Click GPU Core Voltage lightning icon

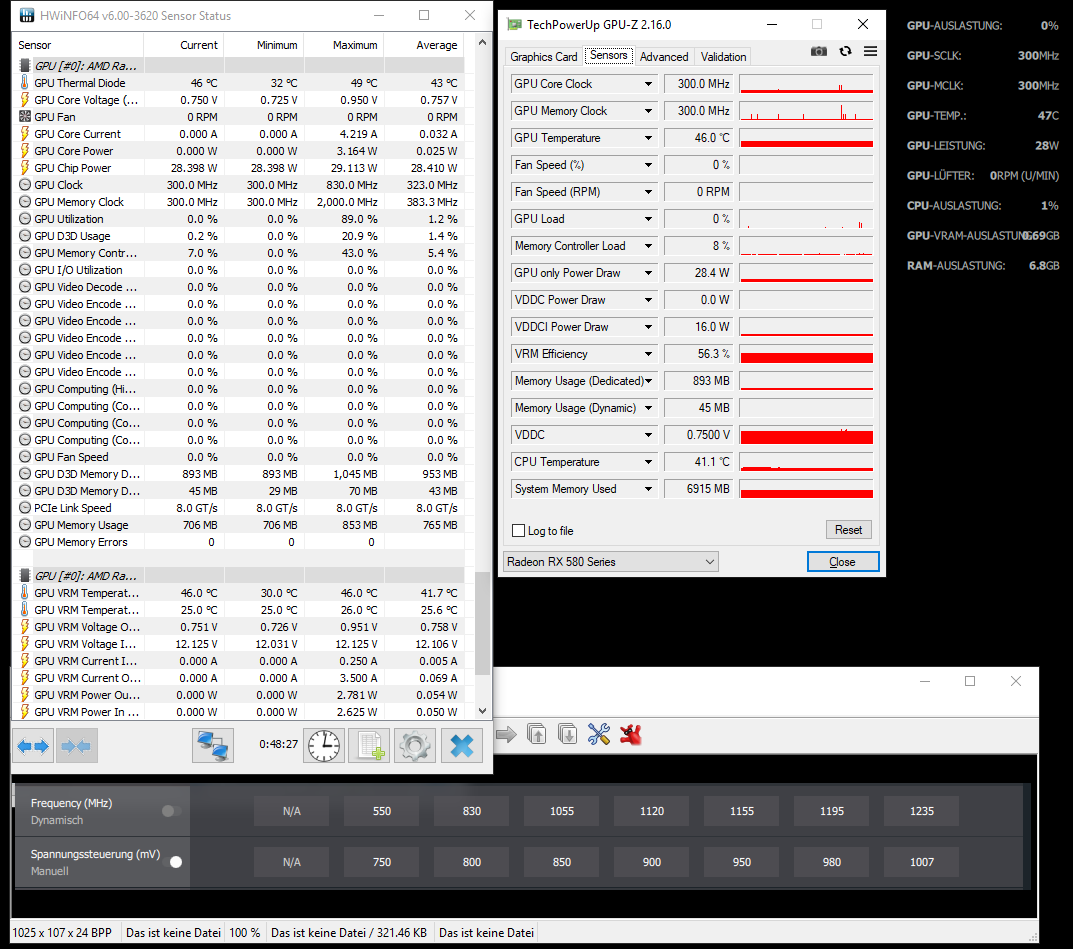(x=25, y=100)
